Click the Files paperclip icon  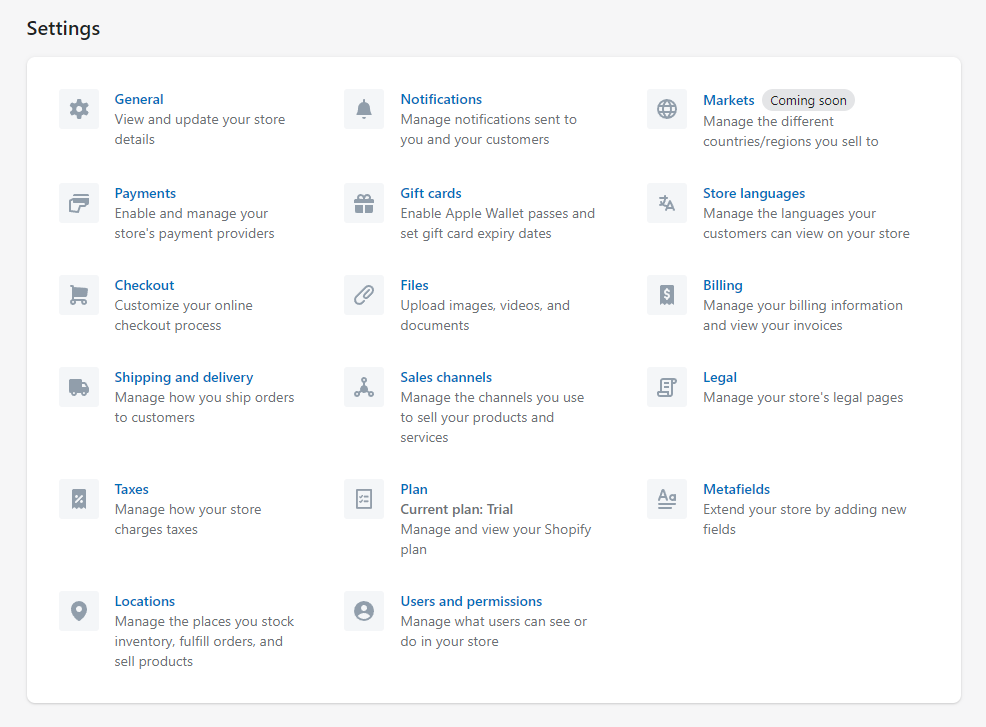click(363, 295)
